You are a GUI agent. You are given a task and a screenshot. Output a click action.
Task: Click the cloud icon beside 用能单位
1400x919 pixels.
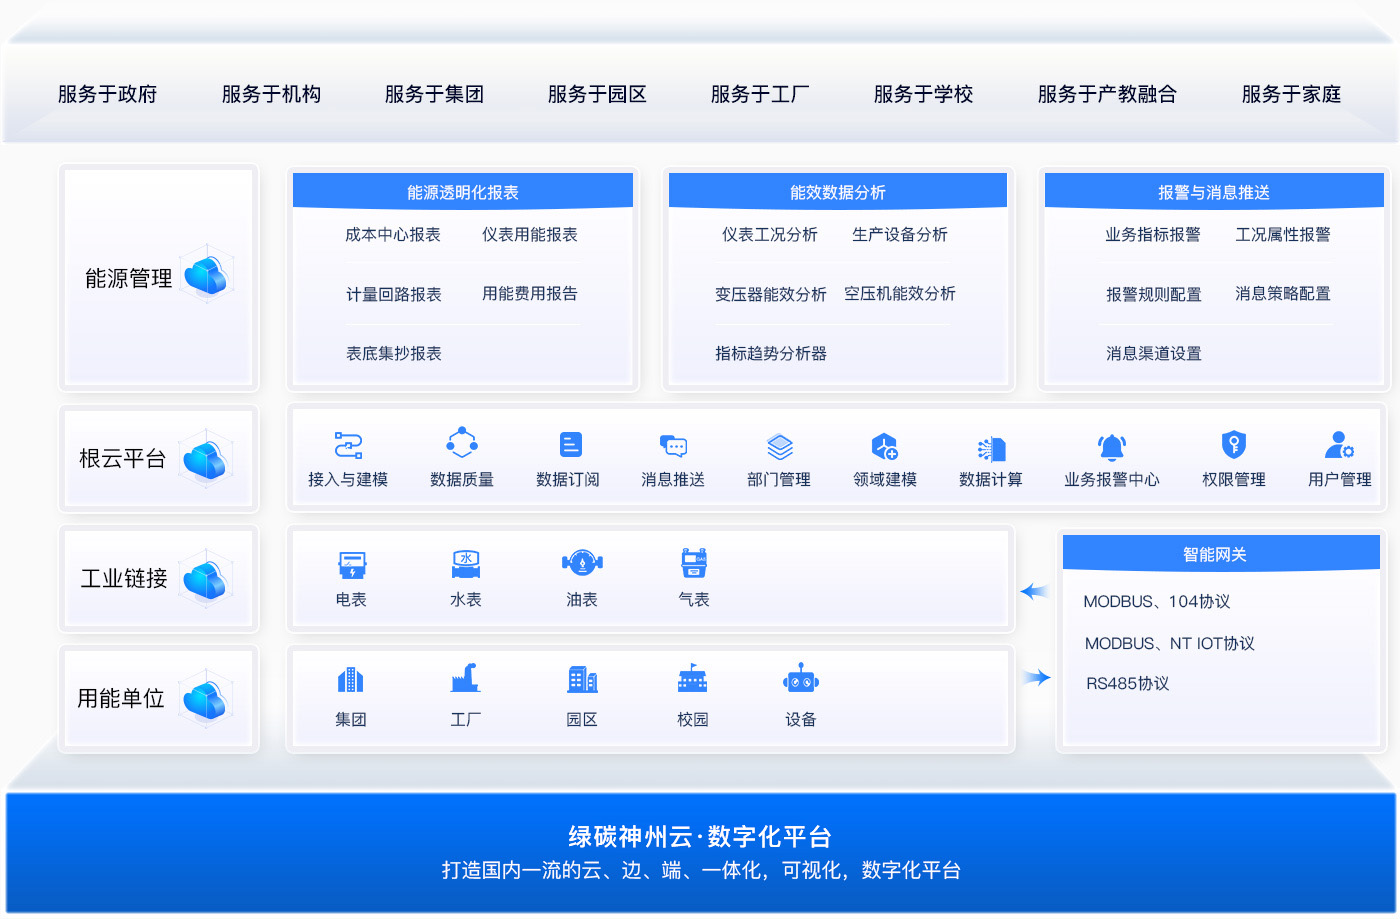click(207, 698)
